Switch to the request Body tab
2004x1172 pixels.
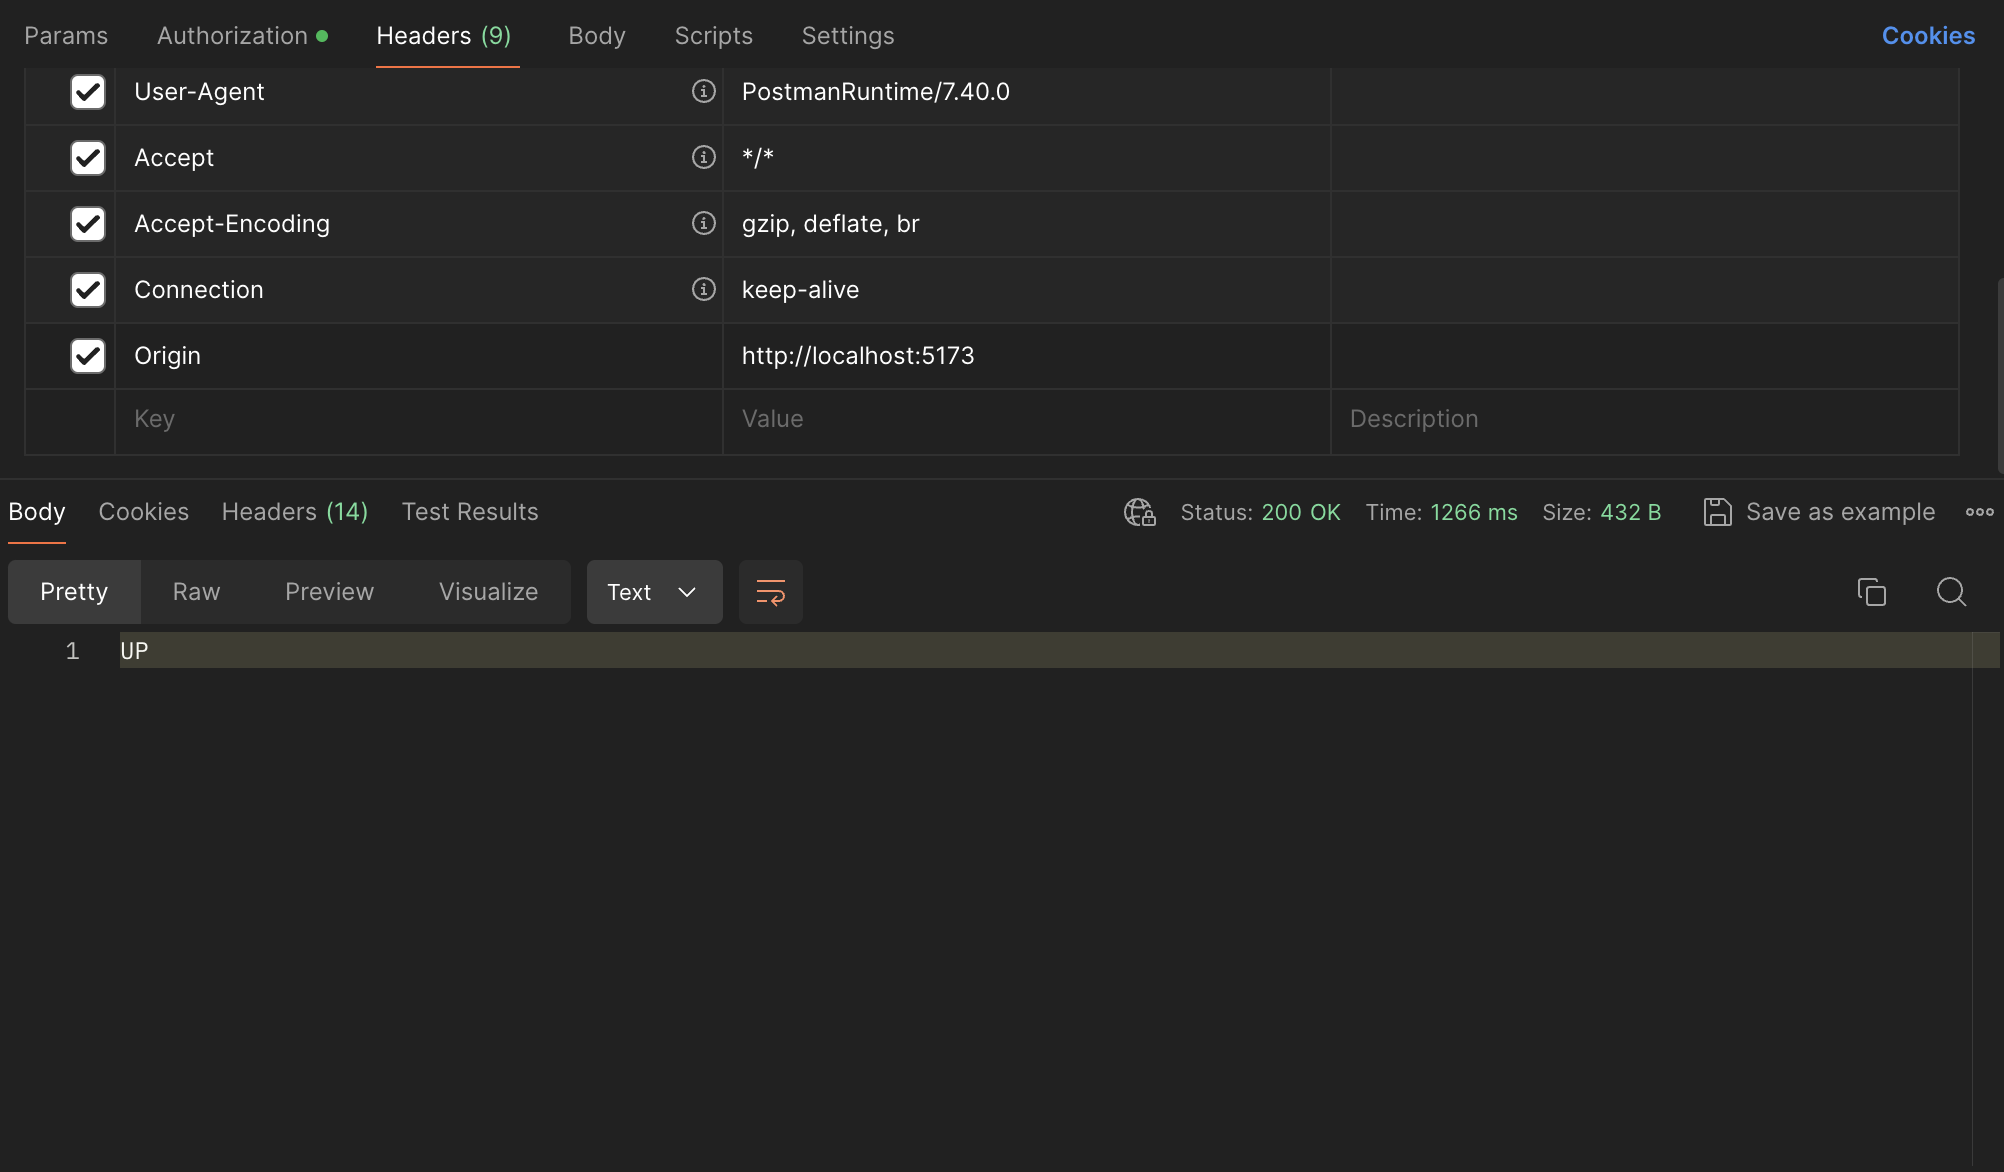[596, 36]
